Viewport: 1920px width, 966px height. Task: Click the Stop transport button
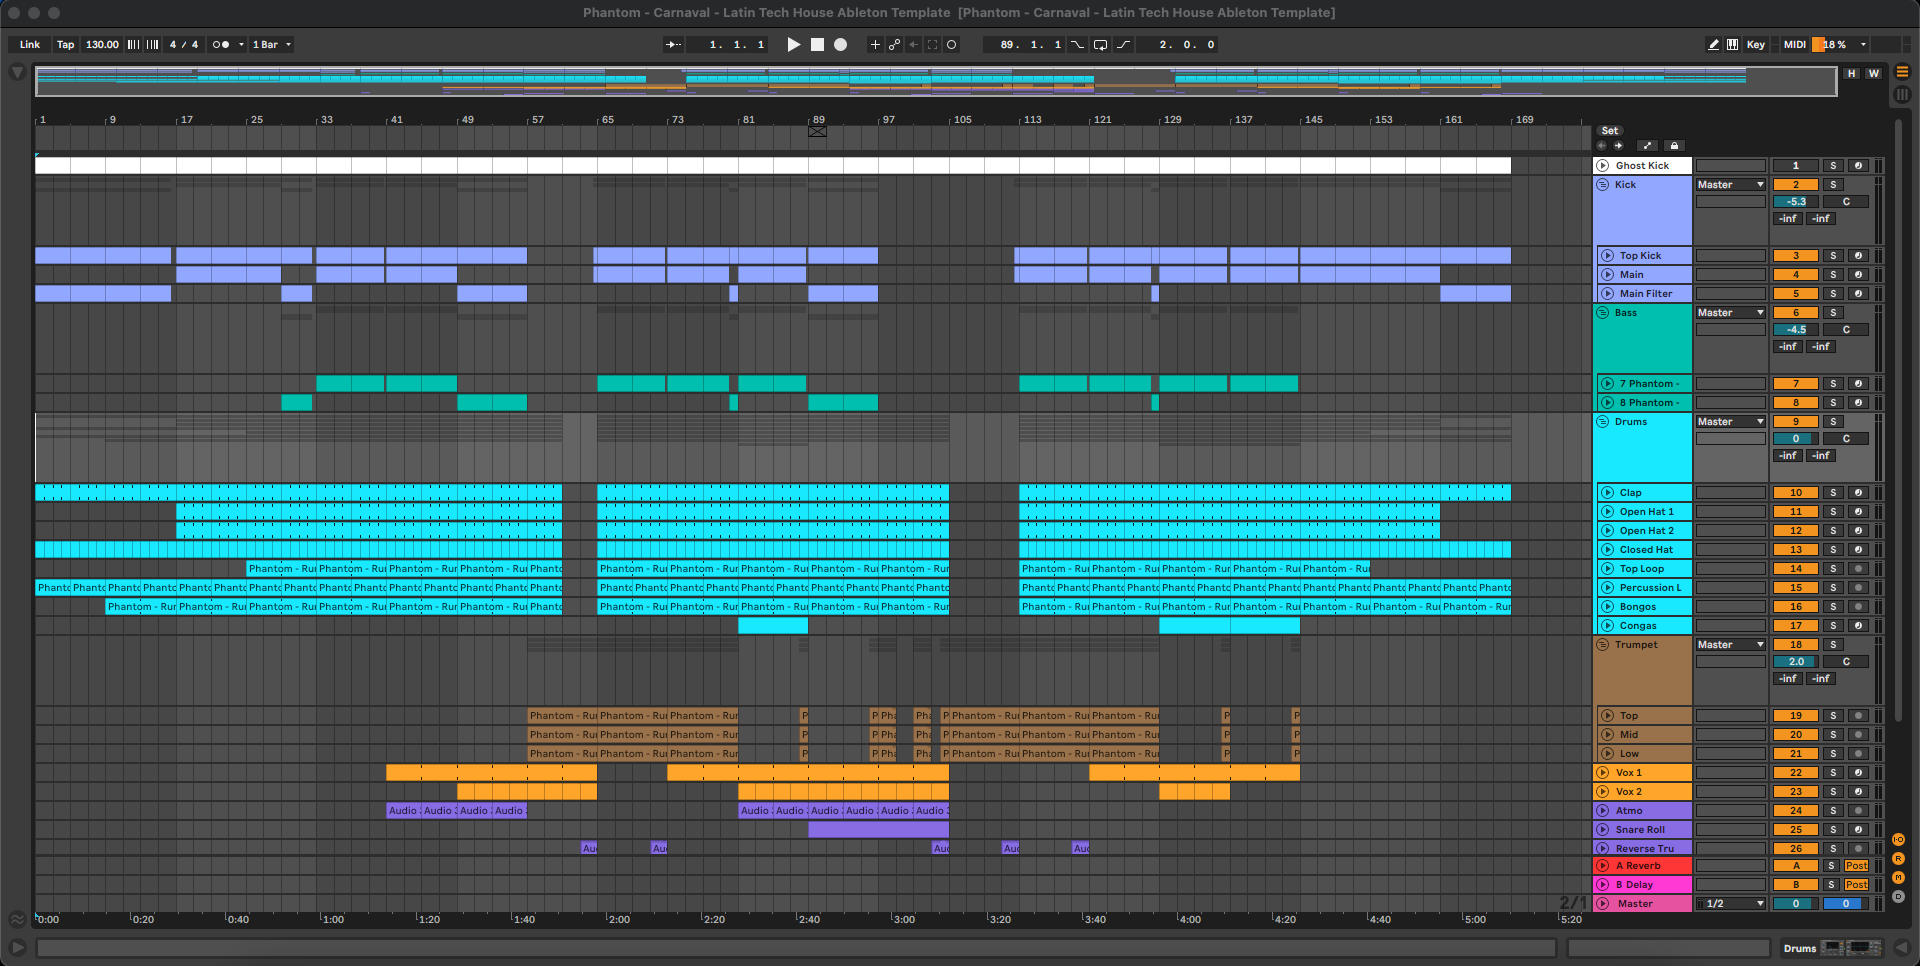(x=817, y=45)
